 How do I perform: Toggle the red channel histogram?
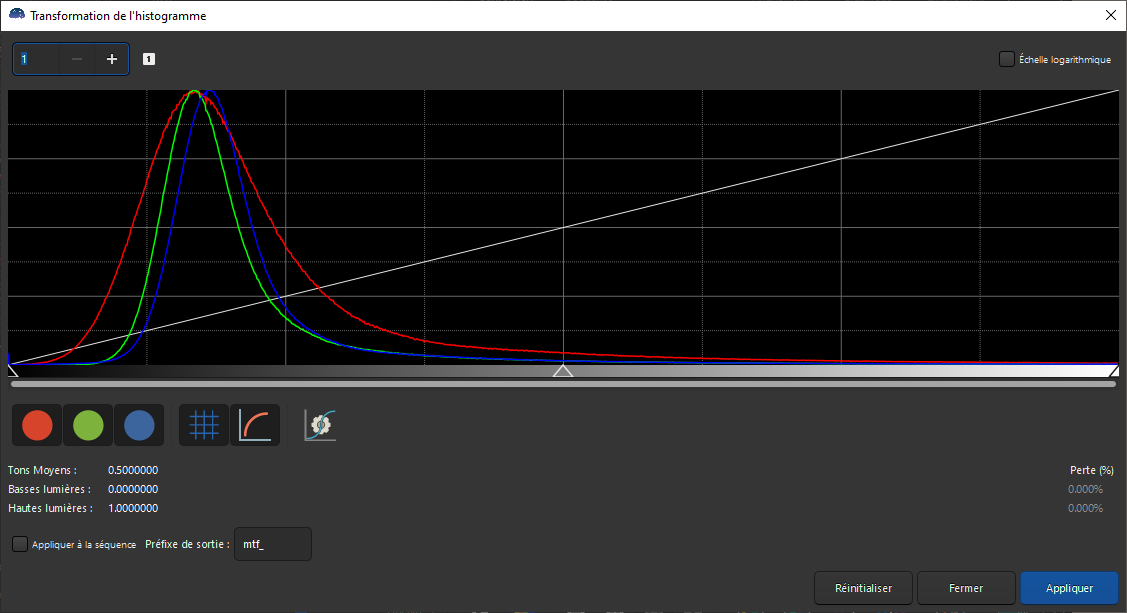tap(37, 425)
